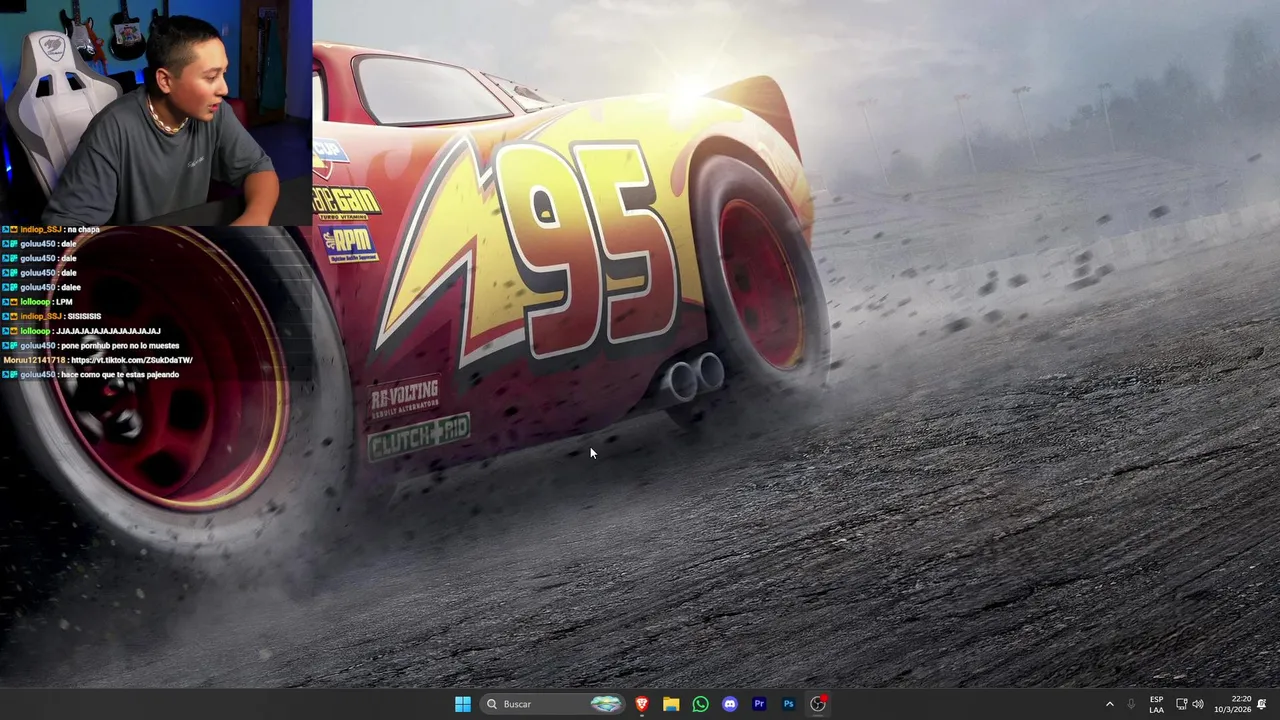Click the 'dalee' chat message

point(70,288)
